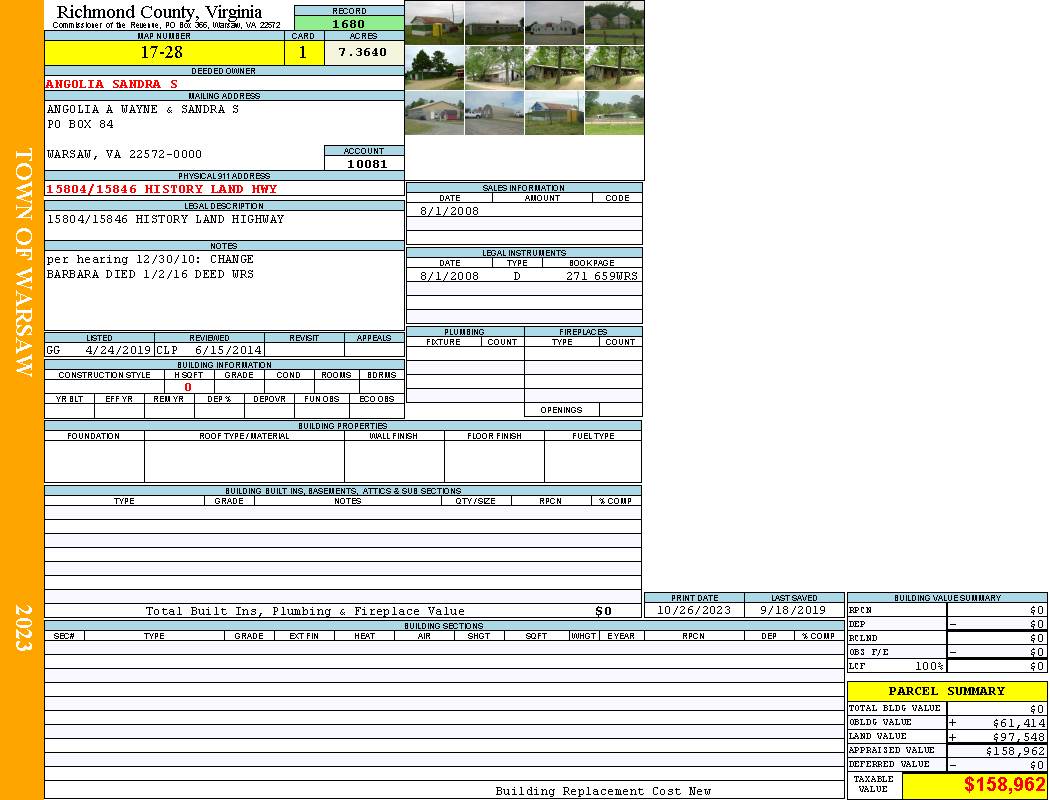Select the account number 10081 field
This screenshot has height=800, width=1050.
(x=364, y=163)
